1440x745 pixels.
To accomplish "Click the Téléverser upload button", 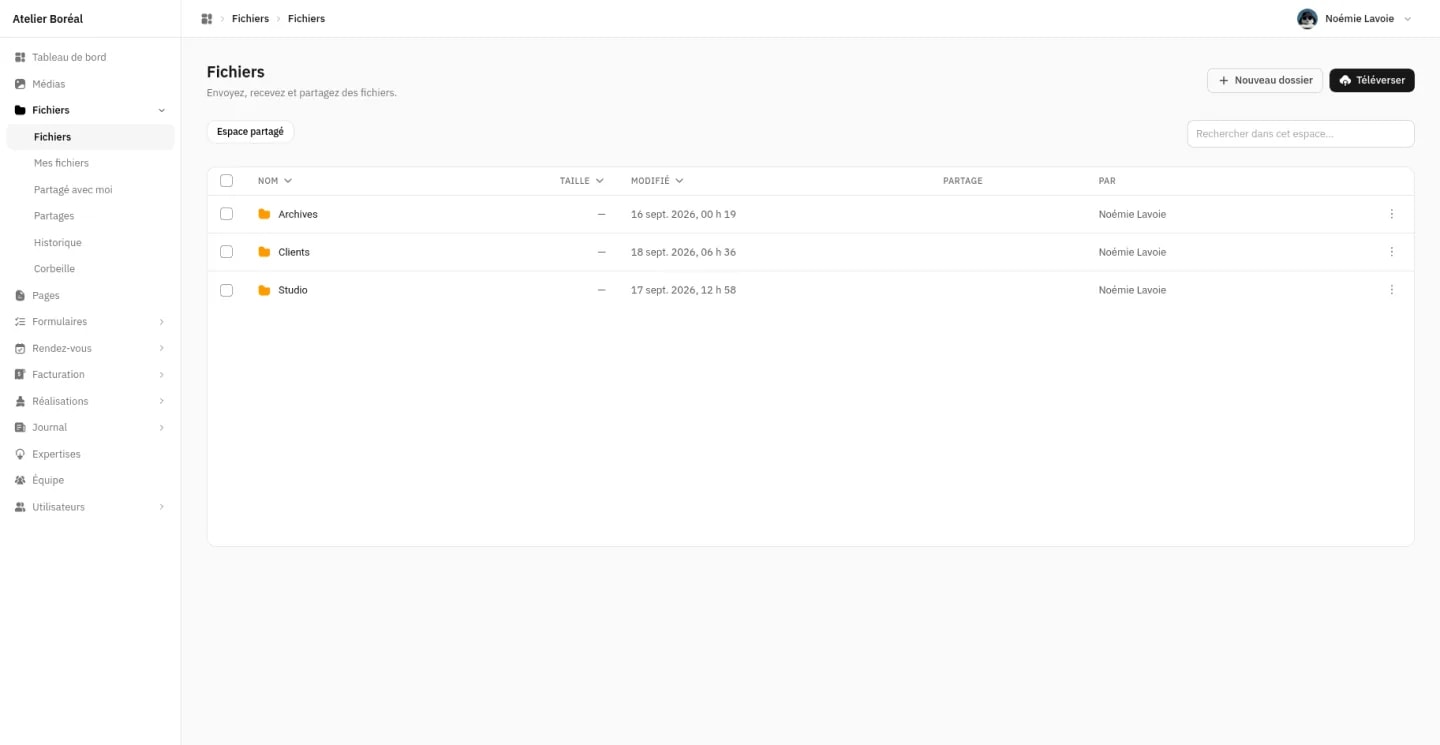I will point(1371,80).
